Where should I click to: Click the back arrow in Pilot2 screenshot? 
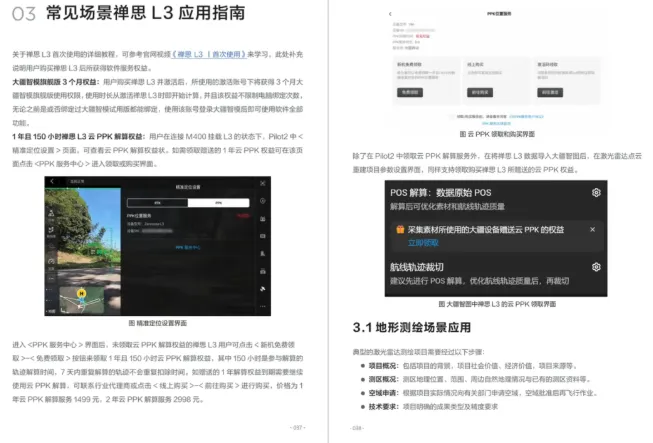pos(52,181)
